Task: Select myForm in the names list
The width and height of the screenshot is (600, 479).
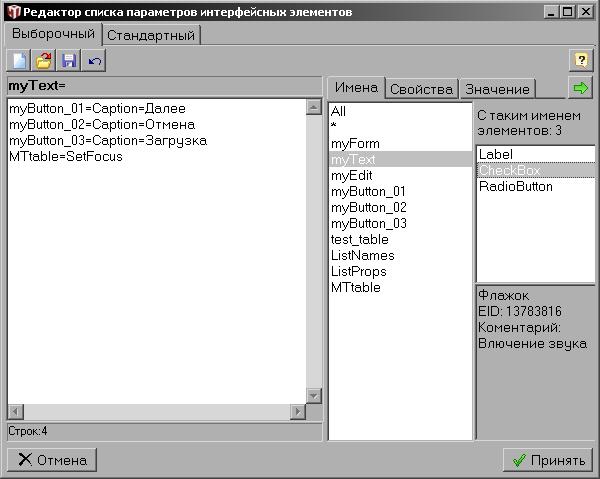Action: tap(355, 144)
